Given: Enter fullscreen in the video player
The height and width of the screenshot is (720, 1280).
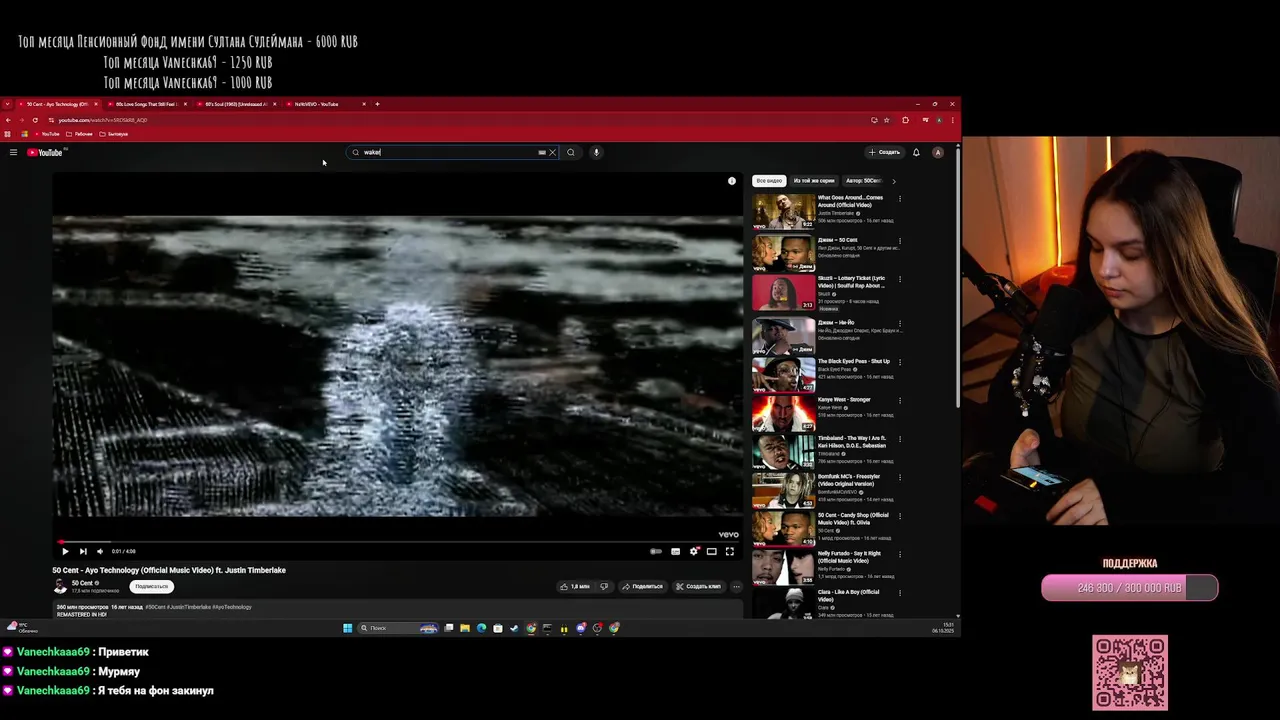Looking at the screenshot, I should (x=730, y=551).
